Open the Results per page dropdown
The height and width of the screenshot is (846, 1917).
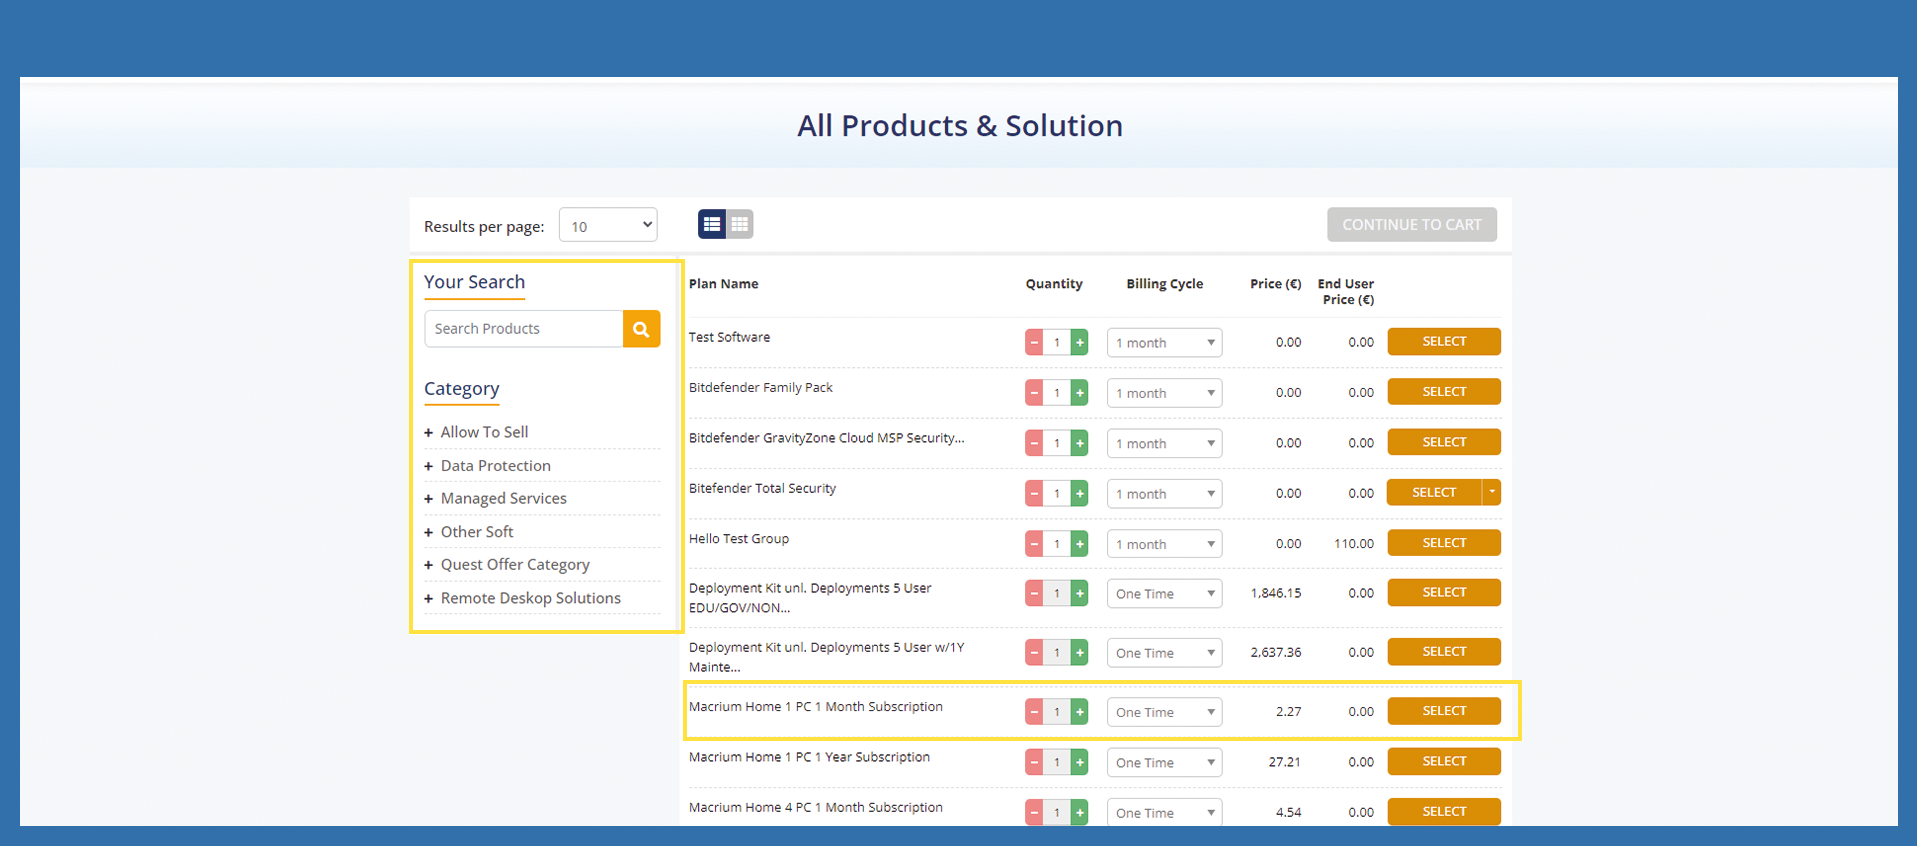point(608,226)
